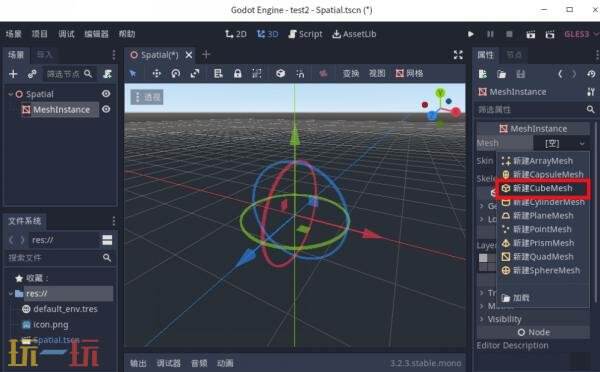Instance a child scene with the link icon

(x=32, y=74)
